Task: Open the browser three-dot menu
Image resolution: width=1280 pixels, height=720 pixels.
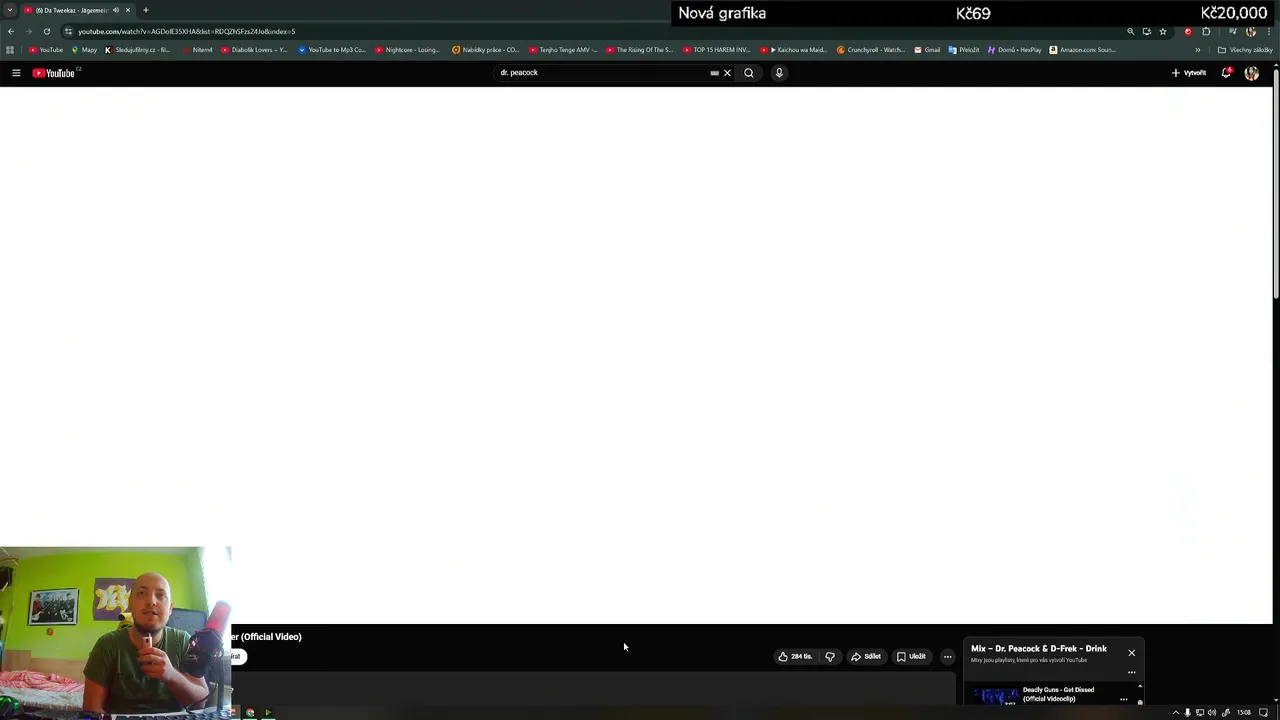Action: click(1269, 32)
